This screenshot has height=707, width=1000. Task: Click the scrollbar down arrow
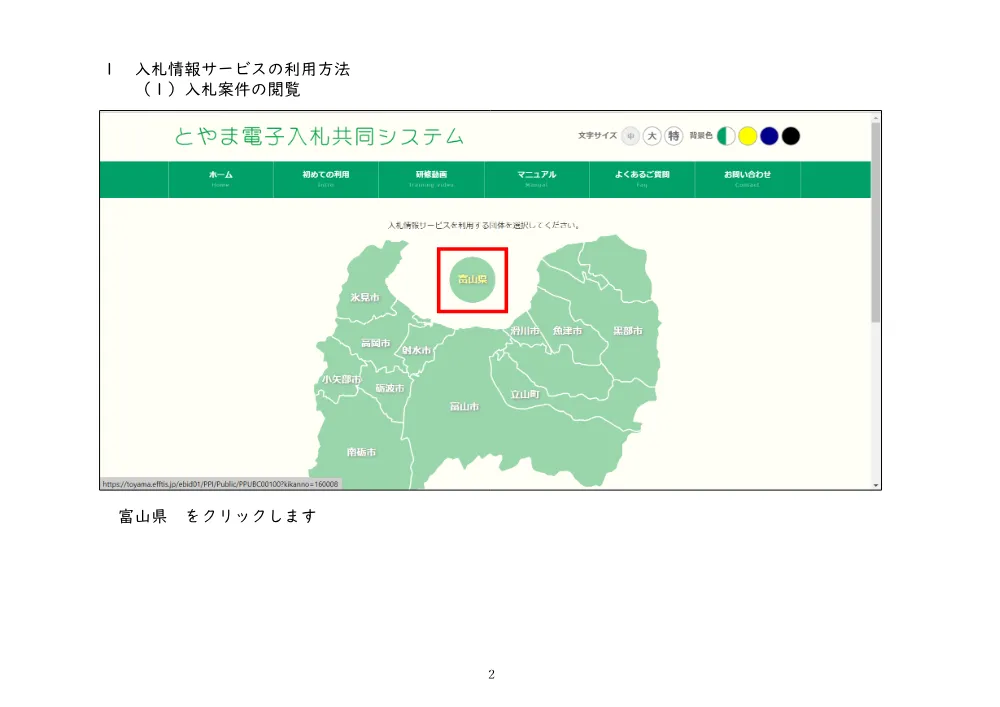(x=876, y=485)
